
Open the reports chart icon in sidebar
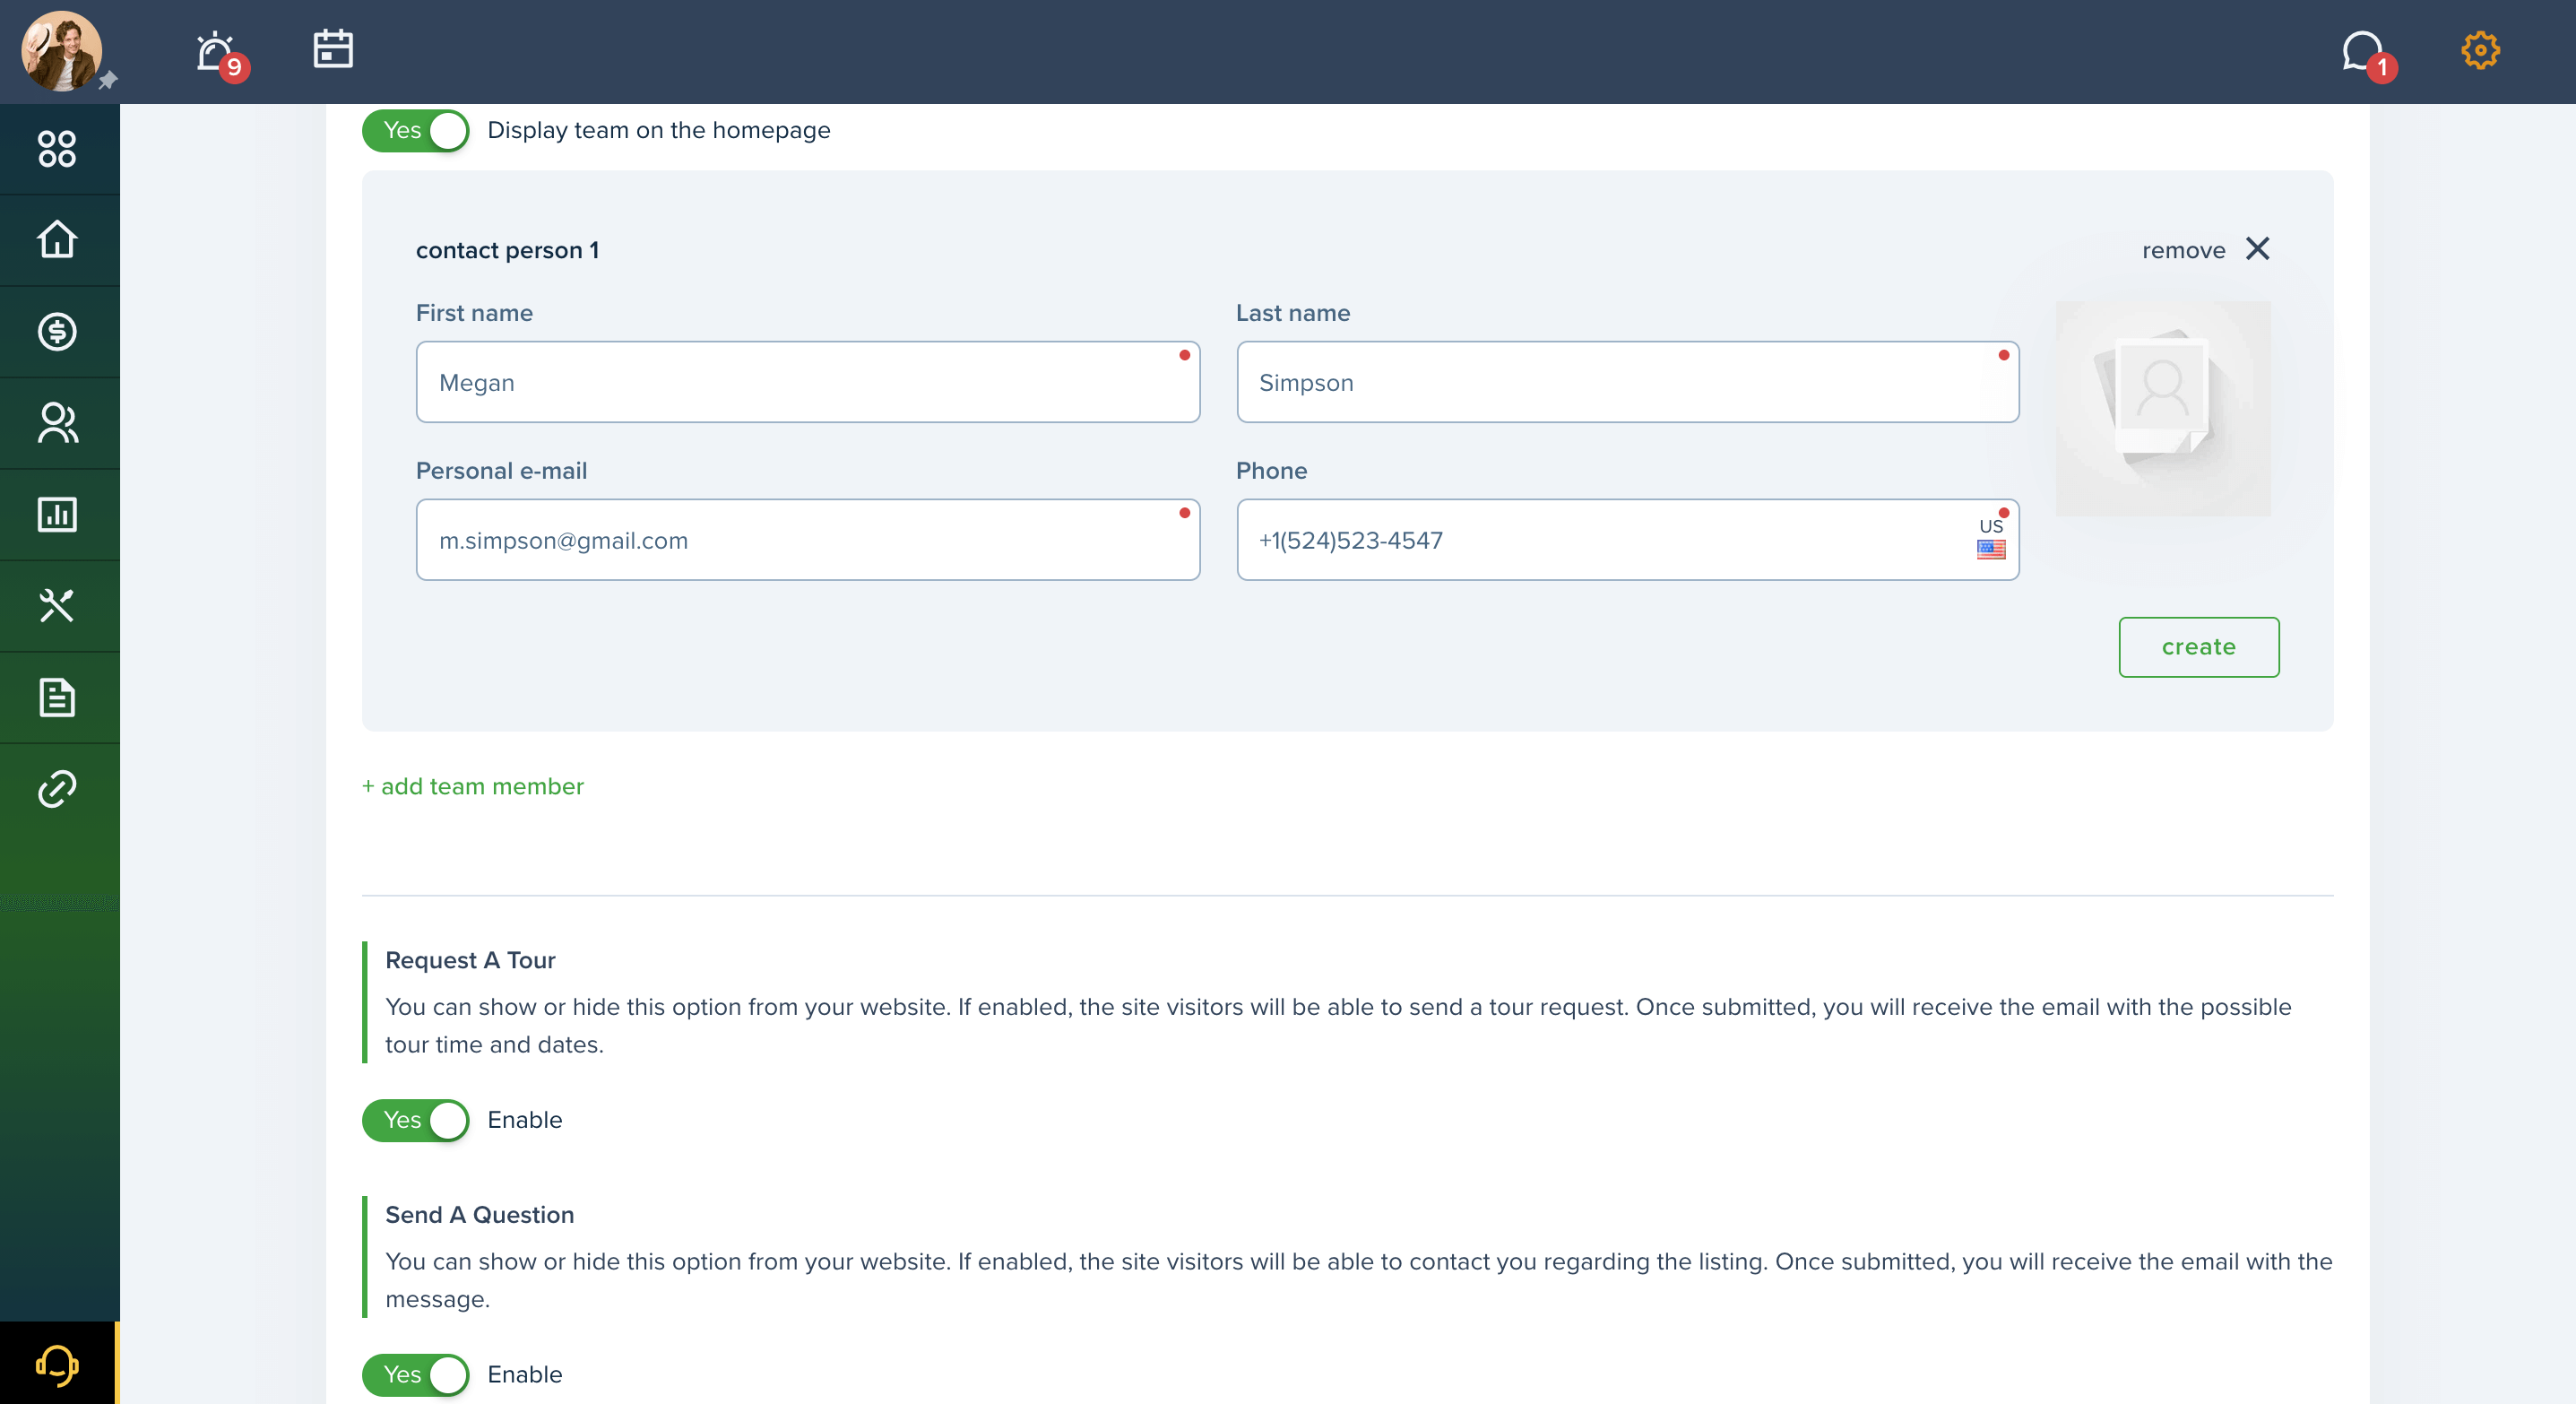pyautogui.click(x=57, y=515)
